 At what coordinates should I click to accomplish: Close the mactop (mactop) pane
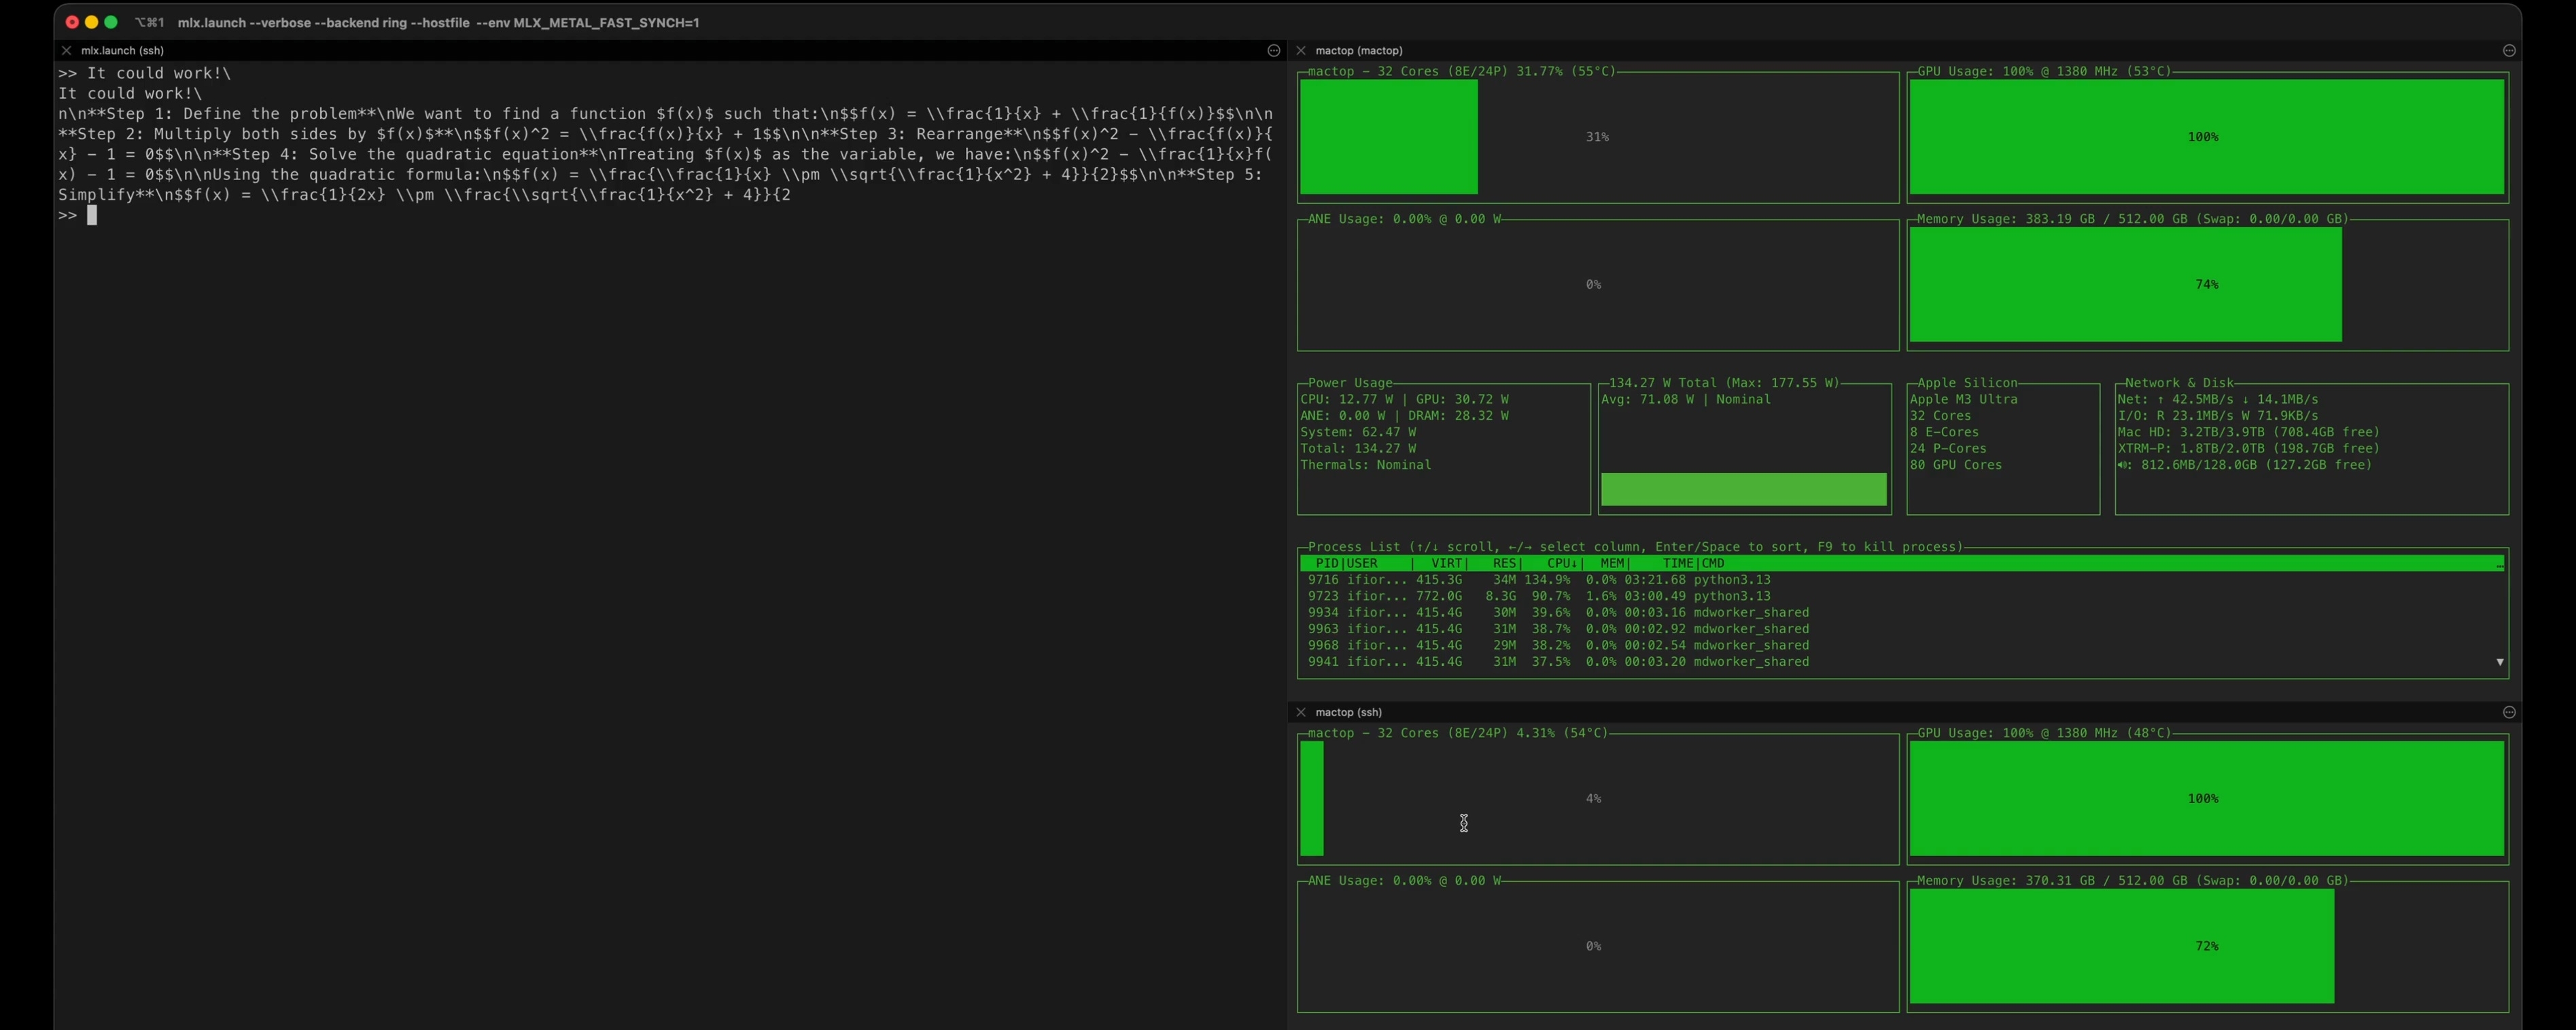pos(1300,50)
